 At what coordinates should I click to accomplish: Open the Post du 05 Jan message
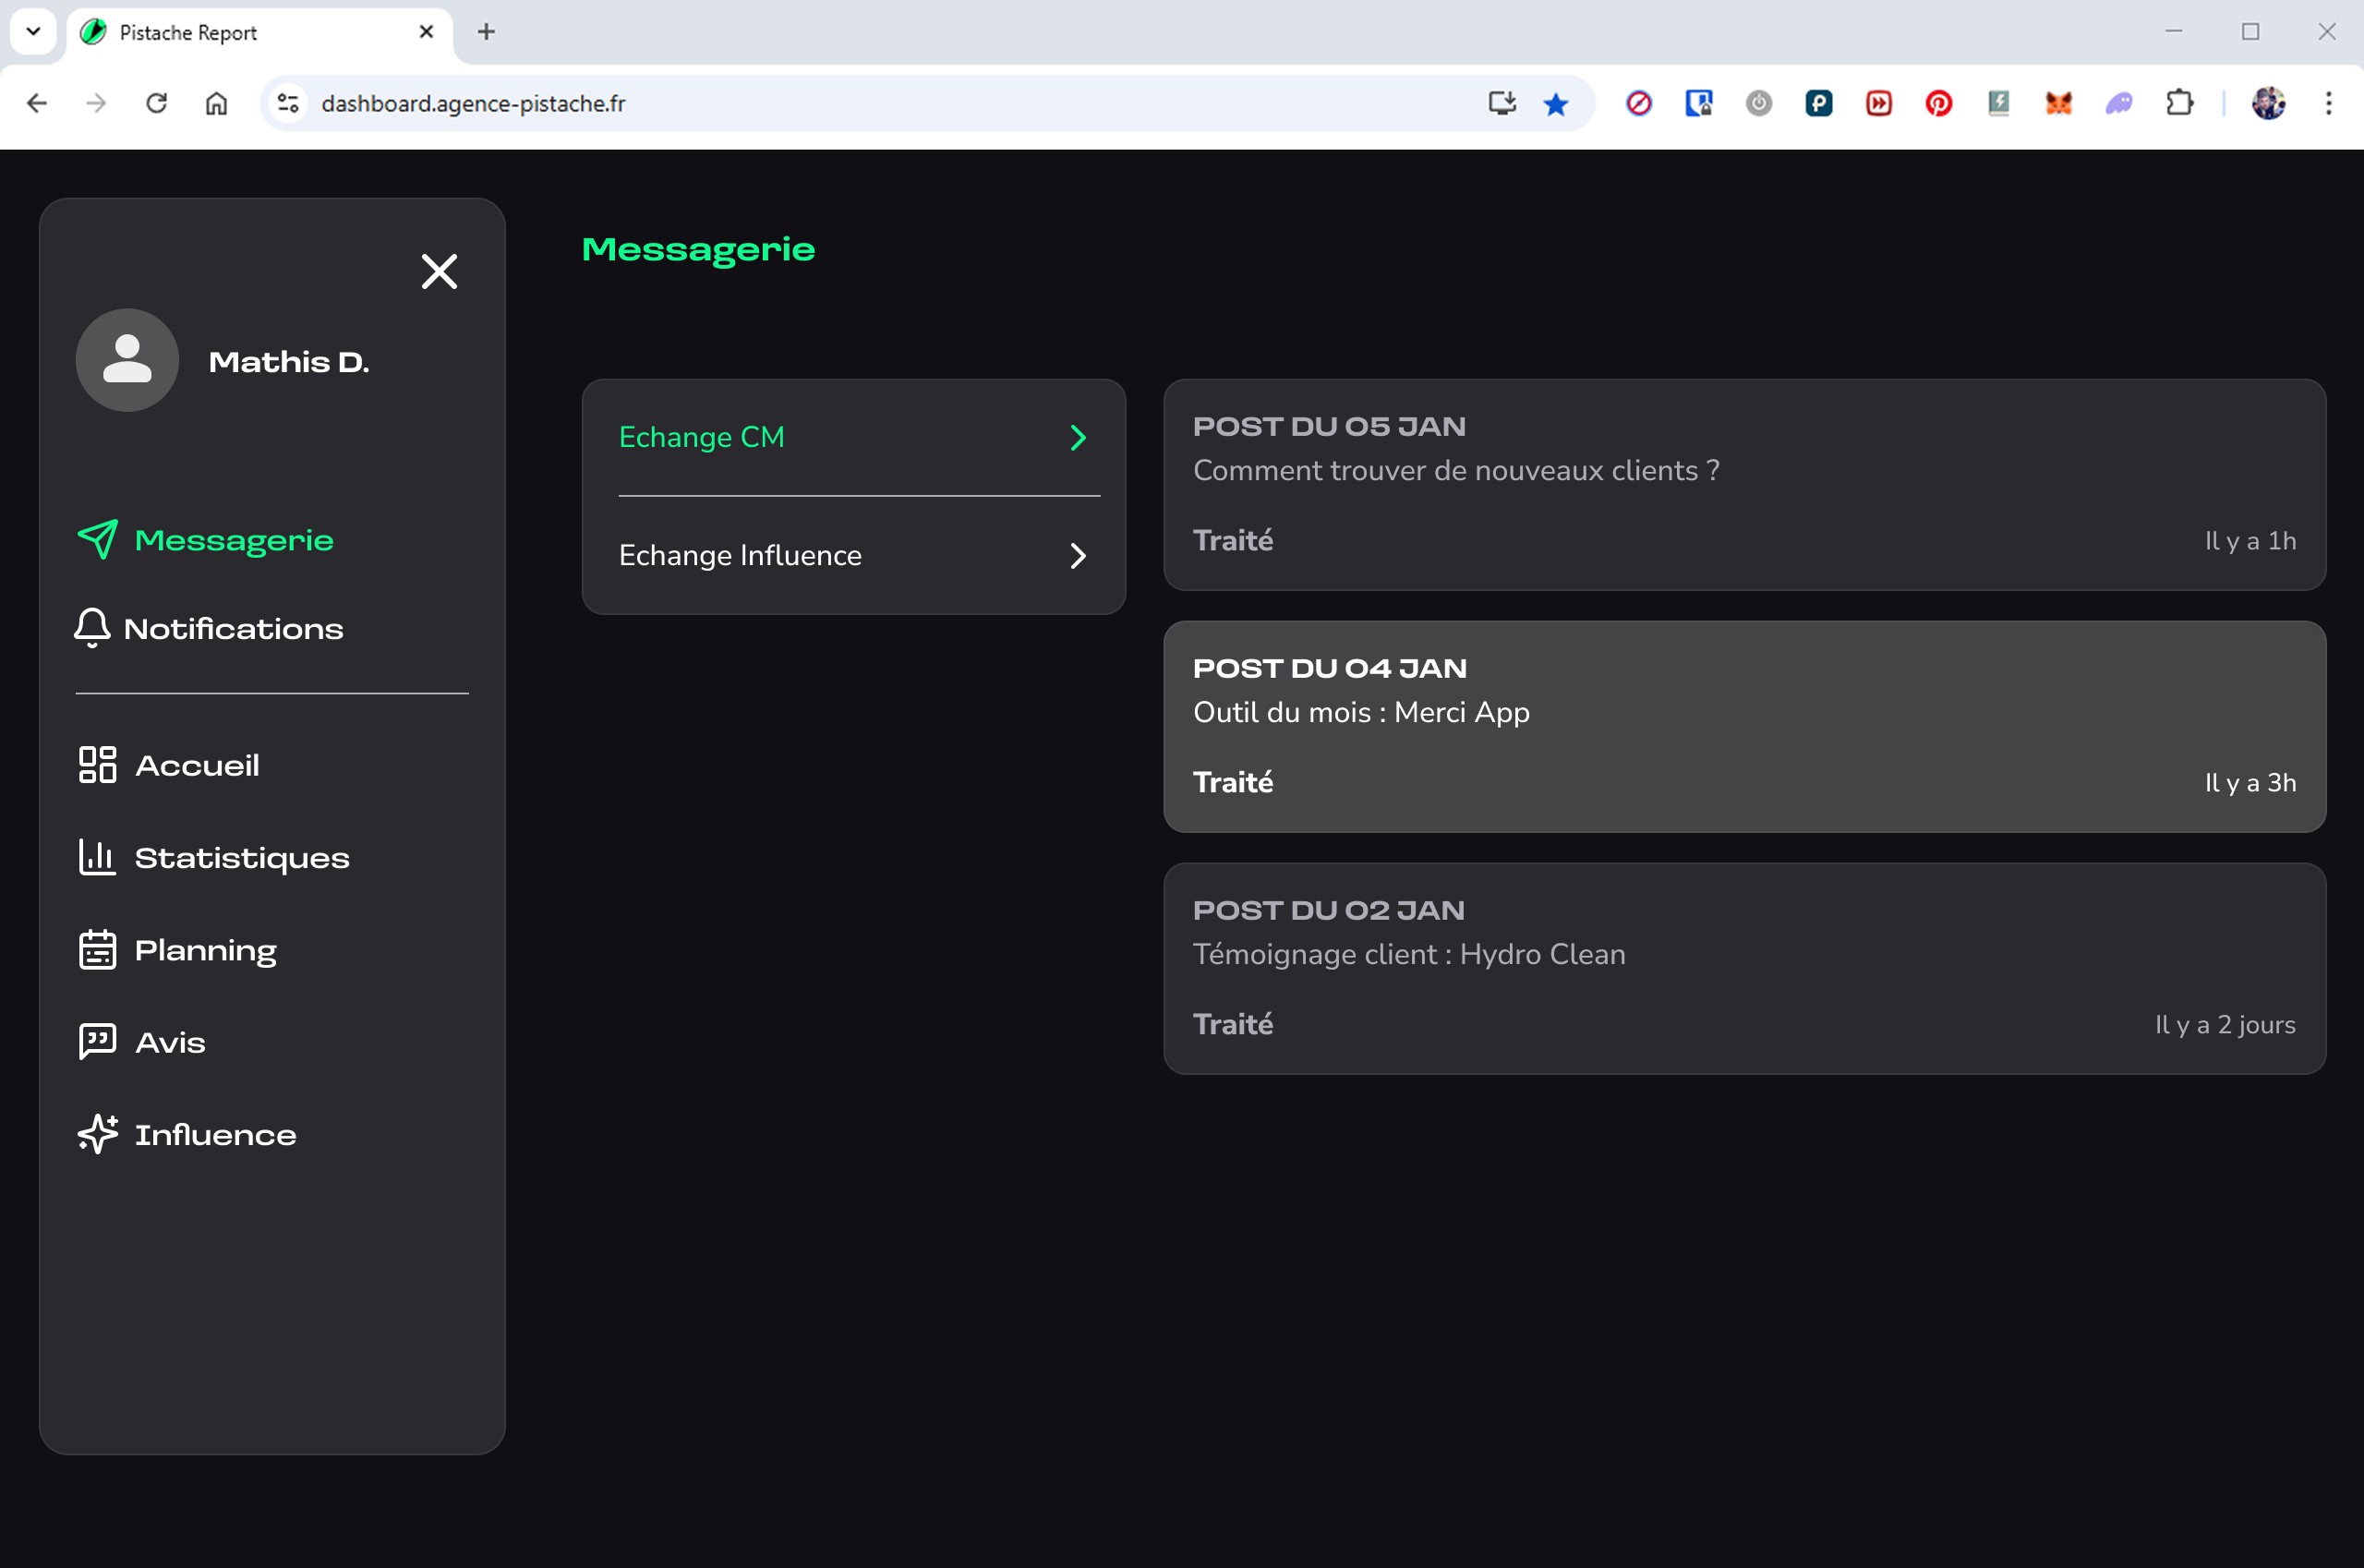(x=1743, y=485)
